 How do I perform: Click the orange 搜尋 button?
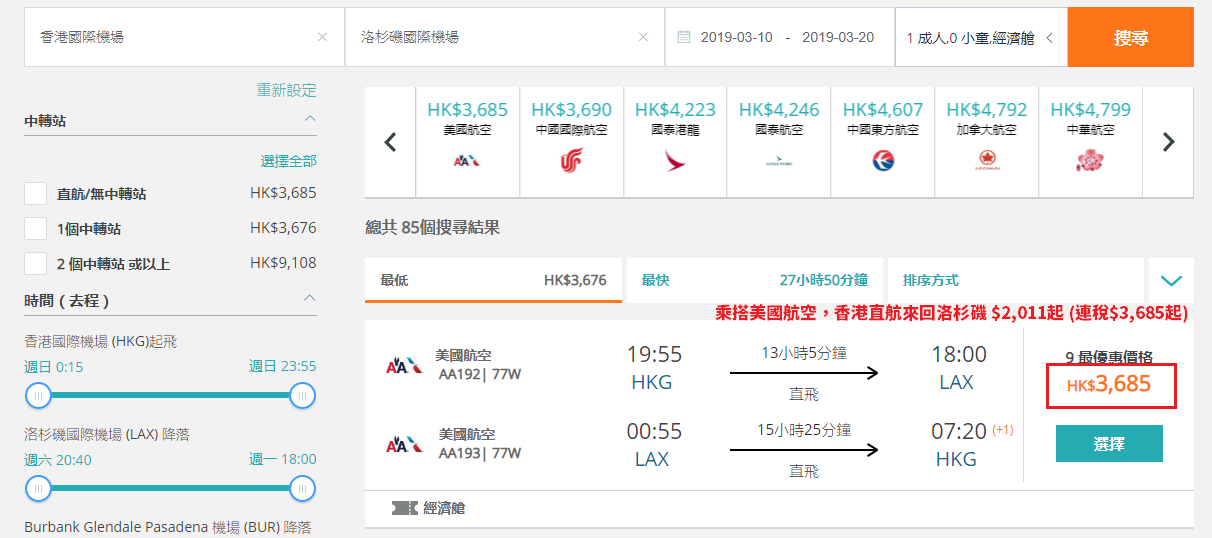click(x=1131, y=37)
